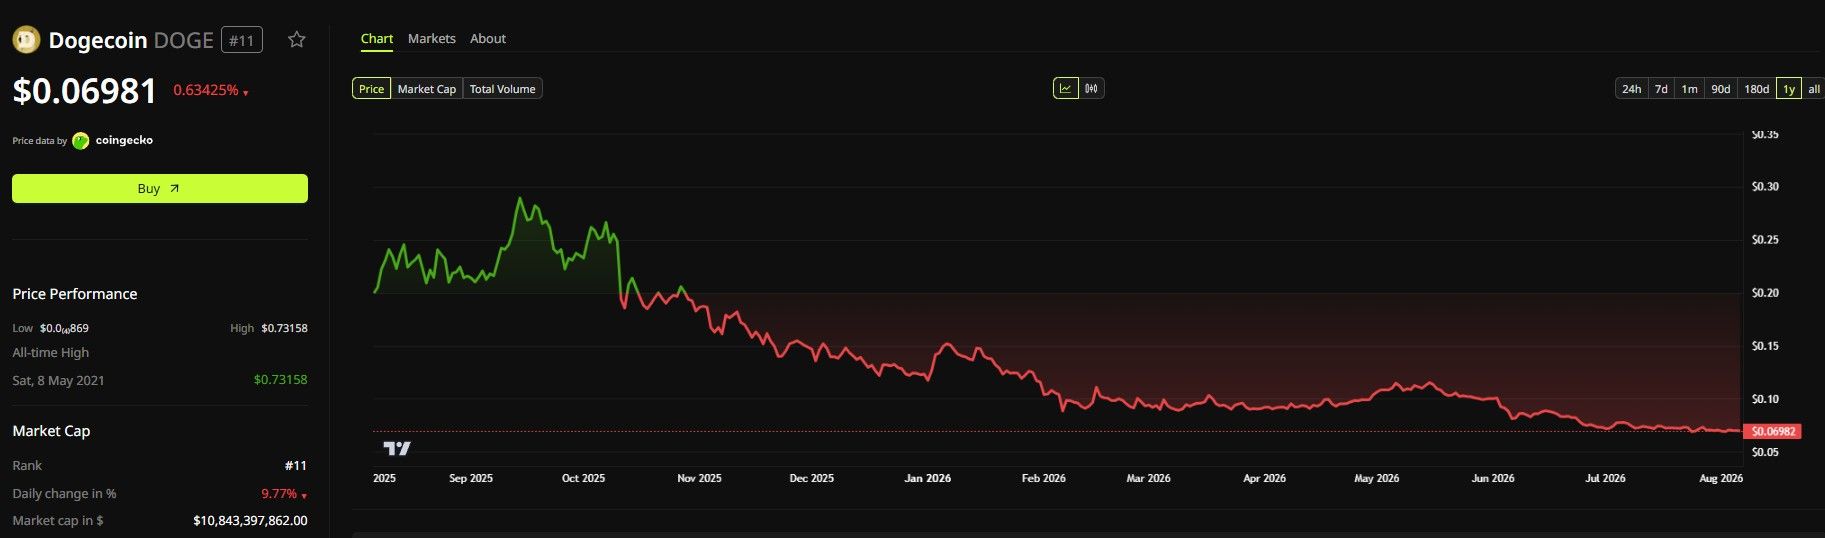Click the Price Performance heading
1825x538 pixels.
point(75,294)
